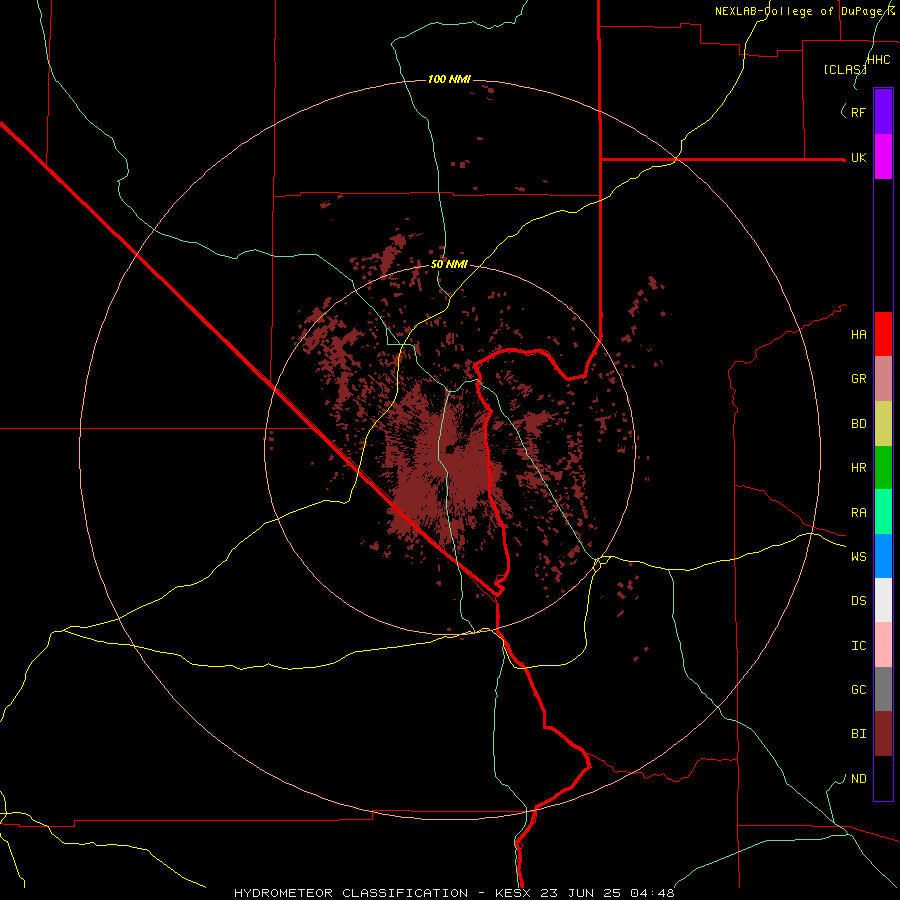Click the BI brown color swatch
The image size is (900, 900).
point(883,734)
